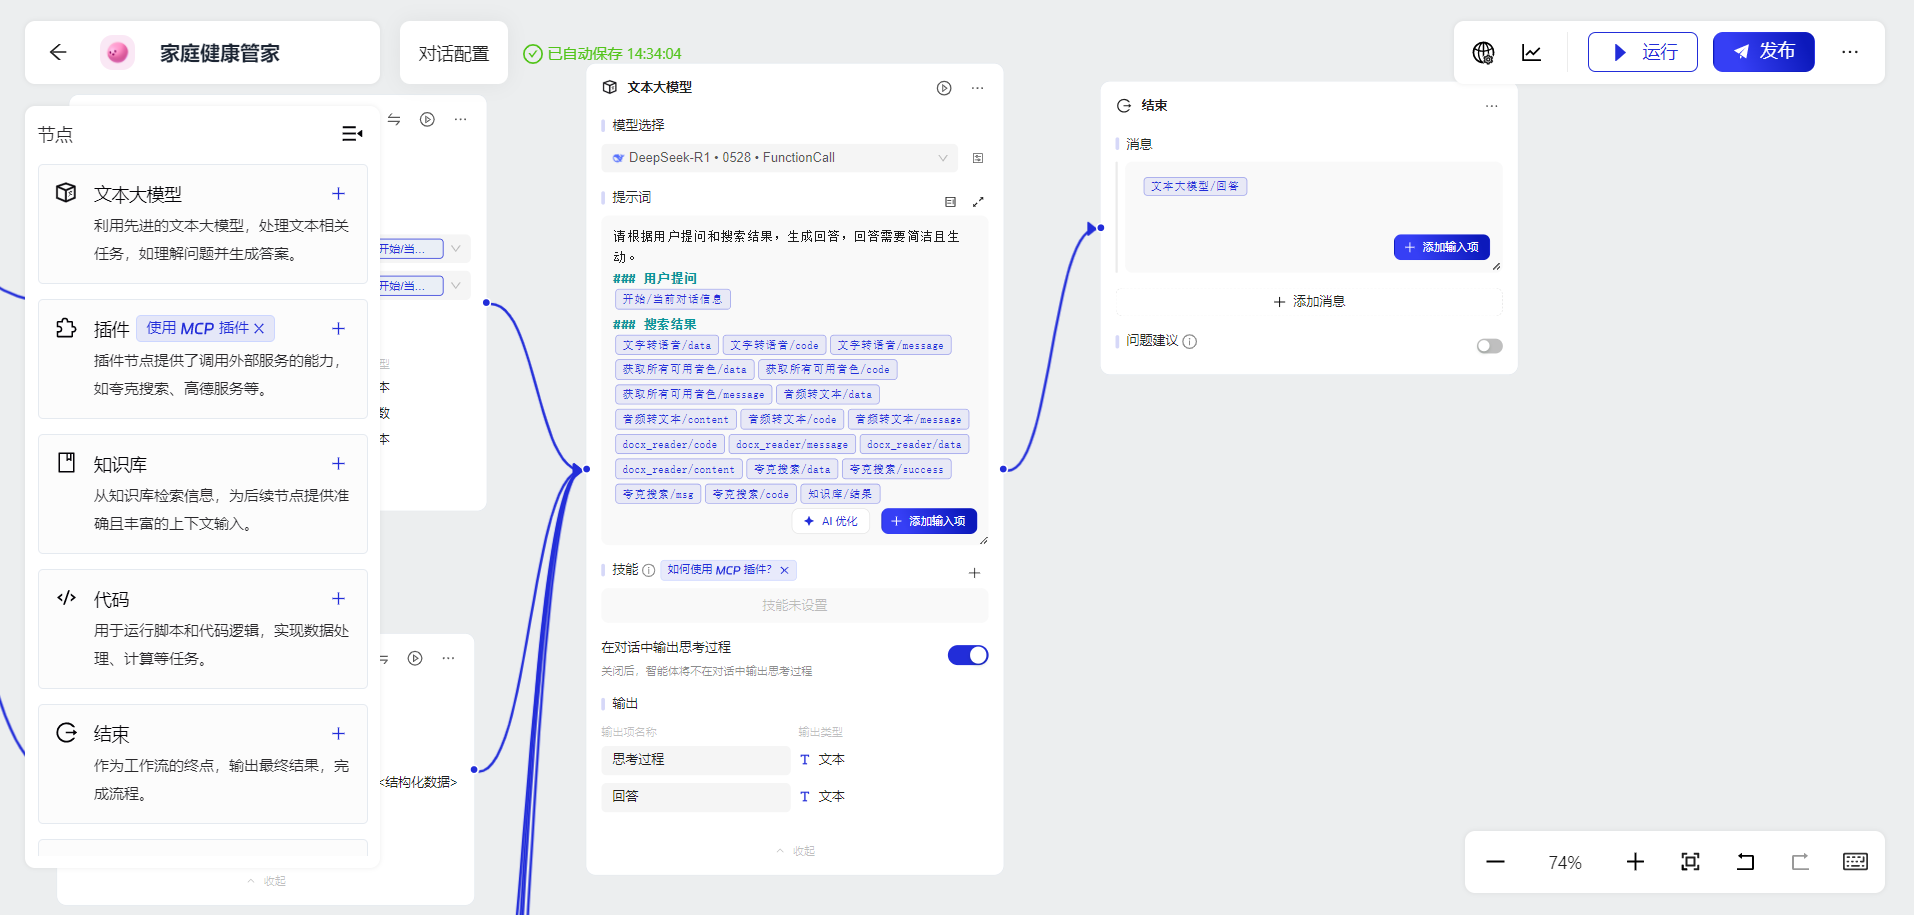The width and height of the screenshot is (1914, 915).
Task: Open the first 开始/当… variable dropdown
Action: click(x=456, y=248)
